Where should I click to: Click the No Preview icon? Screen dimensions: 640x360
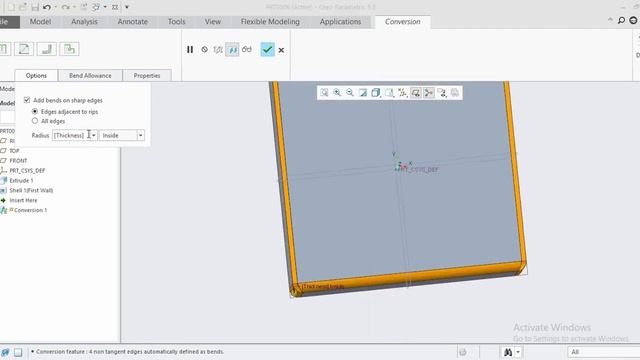204,49
